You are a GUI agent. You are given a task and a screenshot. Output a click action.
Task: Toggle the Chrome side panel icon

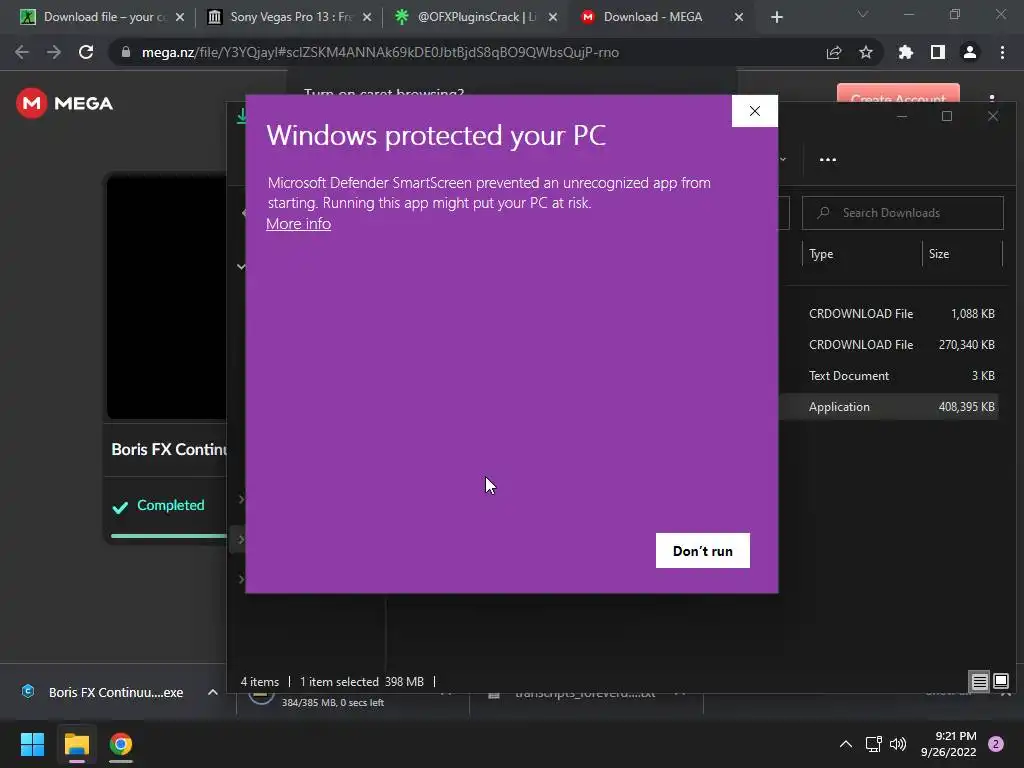click(x=938, y=52)
